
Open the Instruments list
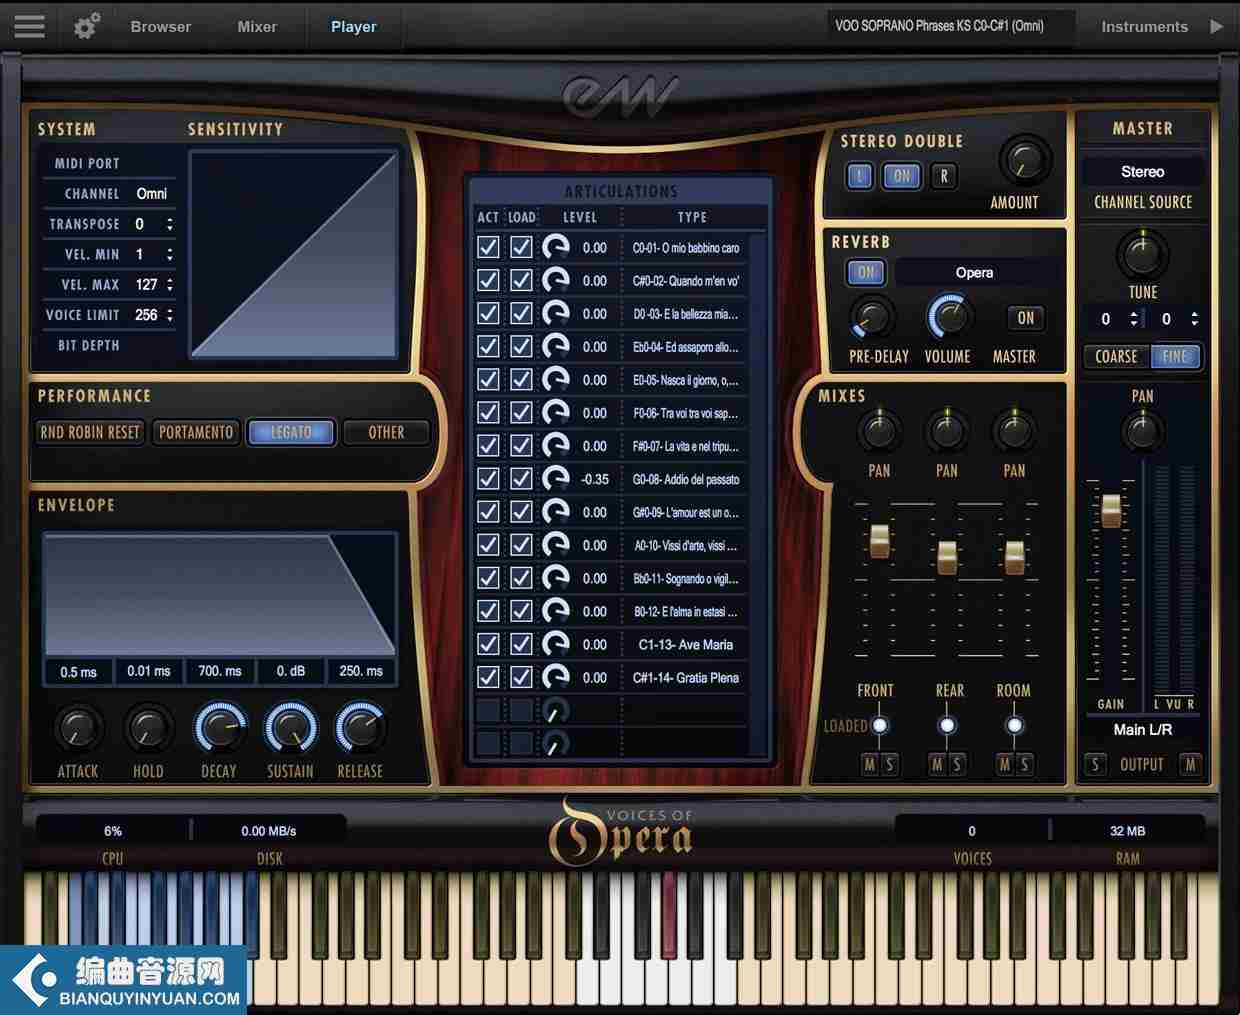tap(1144, 27)
